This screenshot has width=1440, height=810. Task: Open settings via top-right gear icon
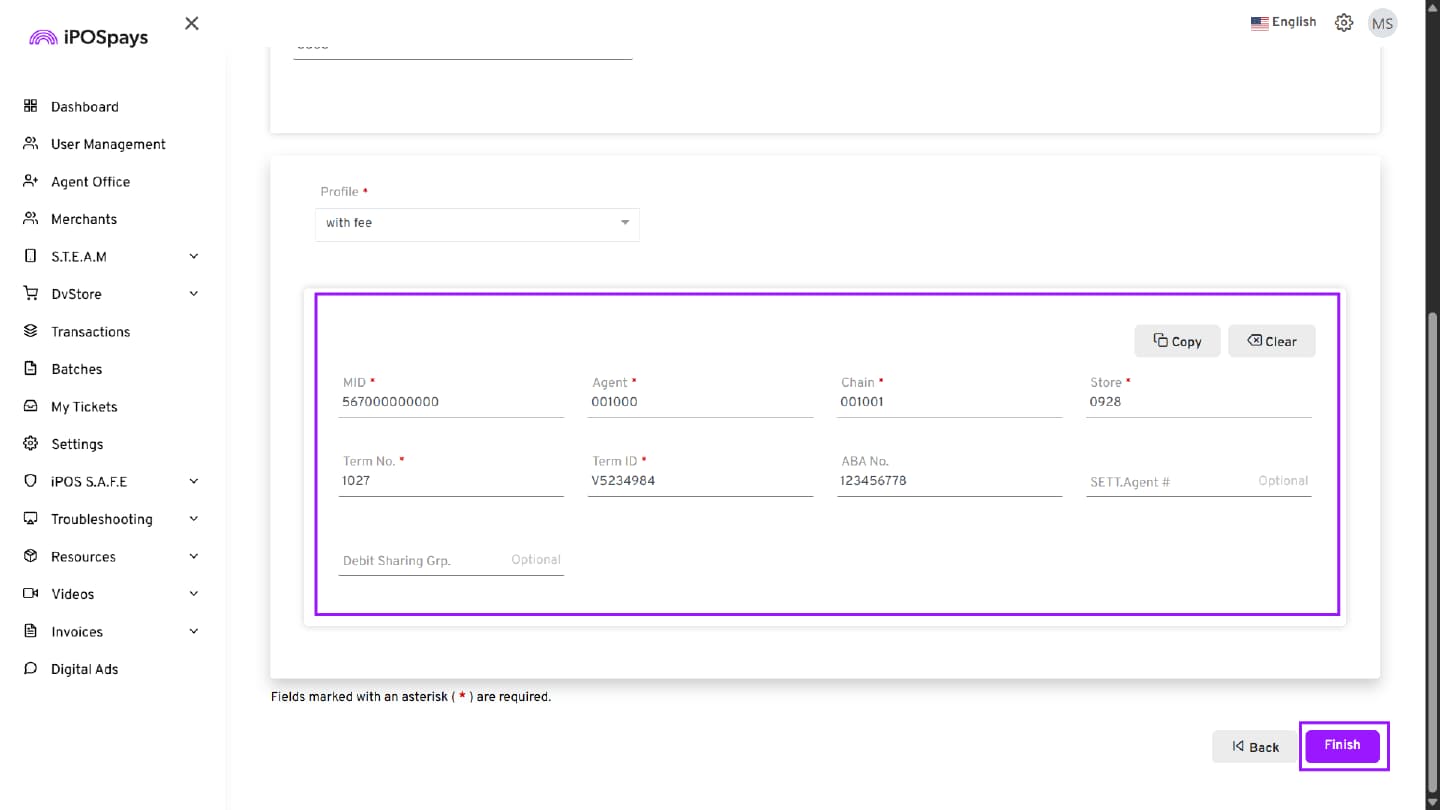1344,23
